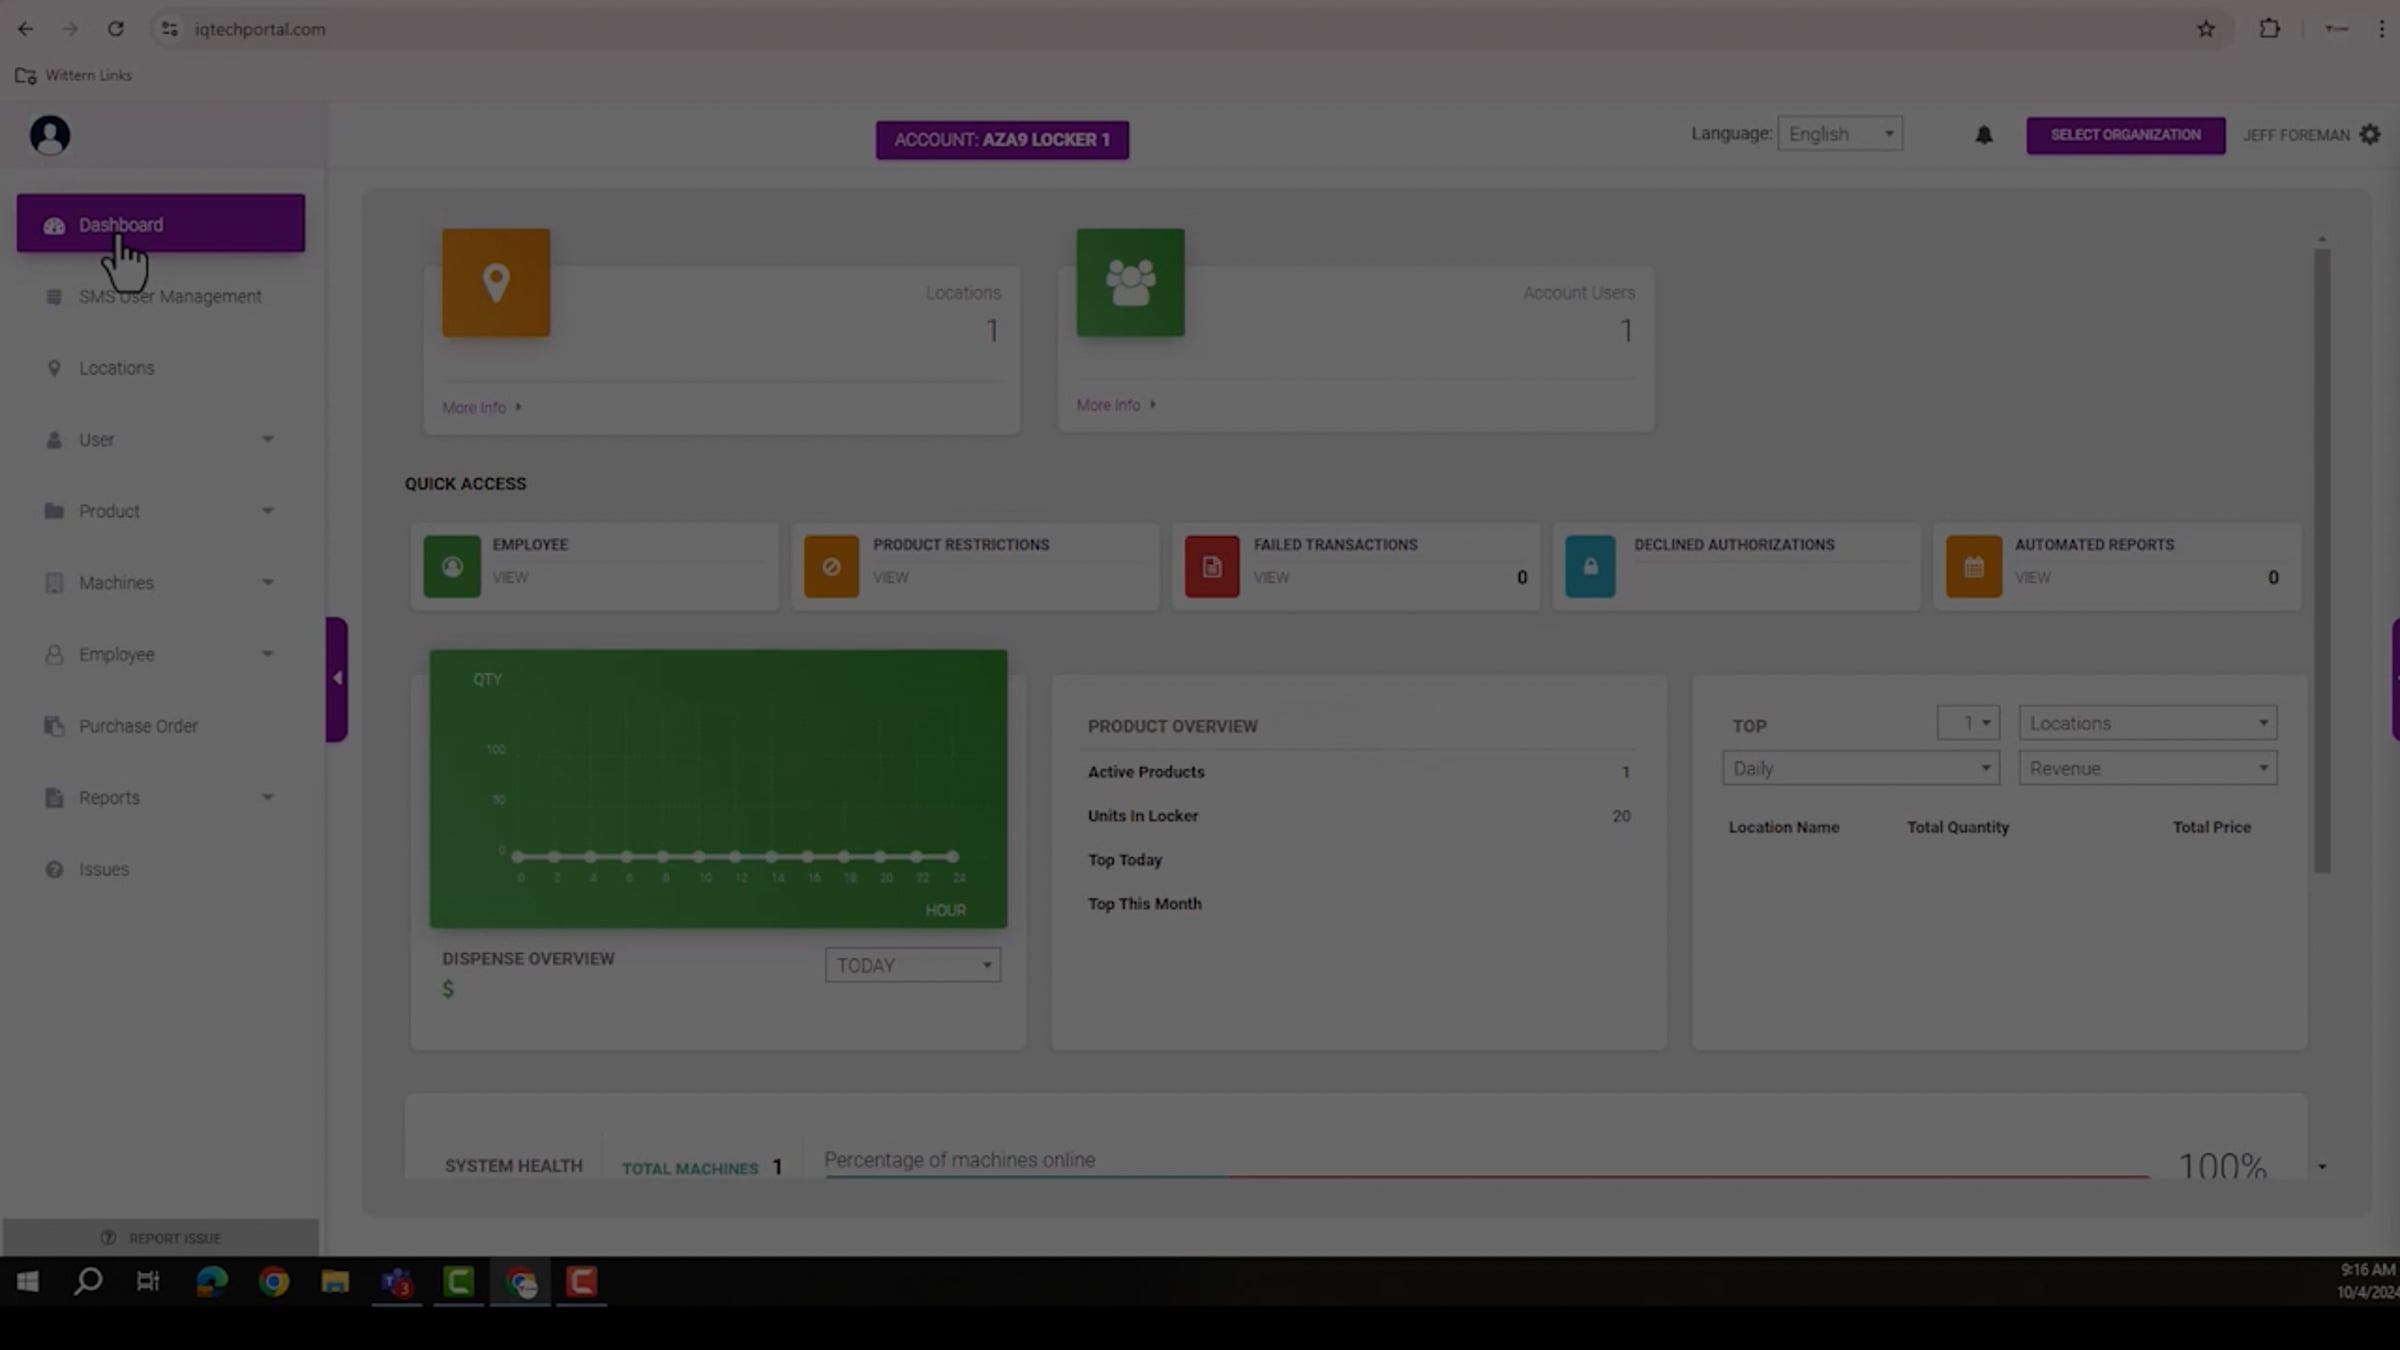Viewport: 2400px width, 1350px height.
Task: Open Task View on the taskbar
Action: click(148, 1282)
